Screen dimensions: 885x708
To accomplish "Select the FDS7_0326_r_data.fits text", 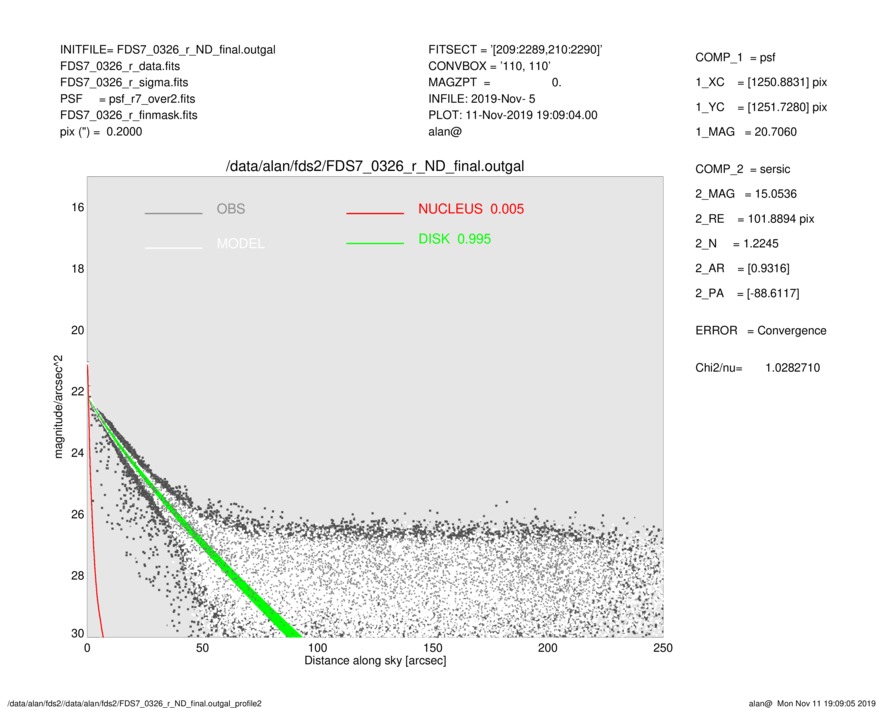I will click(120, 66).
